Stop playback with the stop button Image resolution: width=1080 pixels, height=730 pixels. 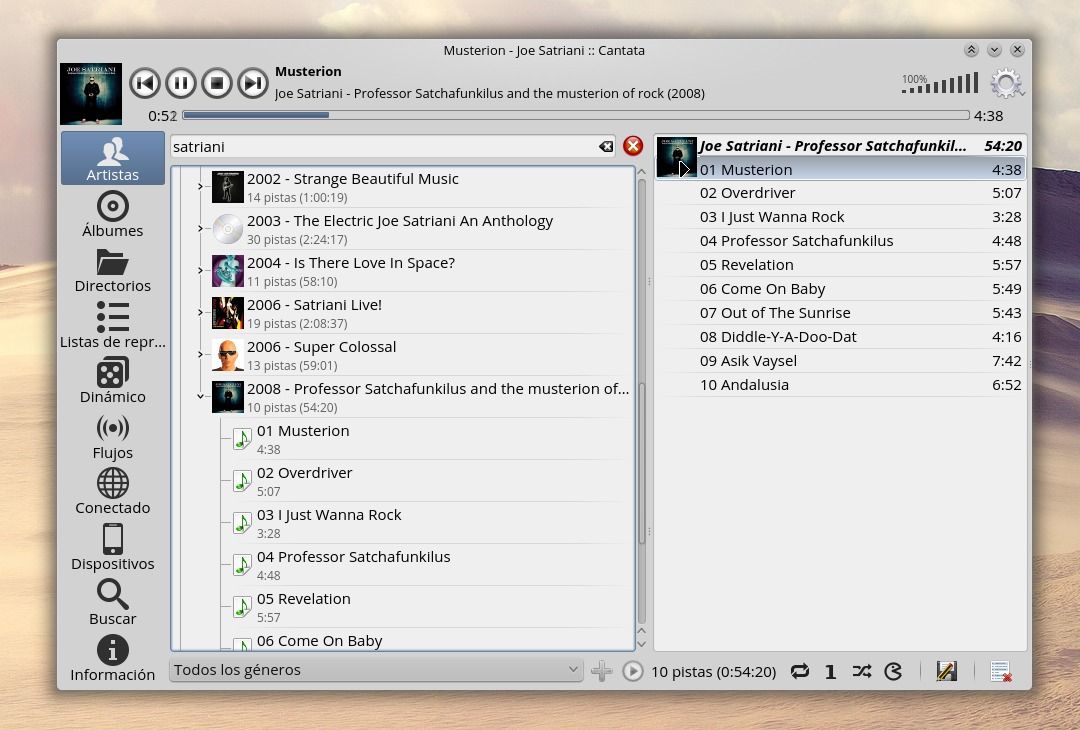tap(216, 83)
